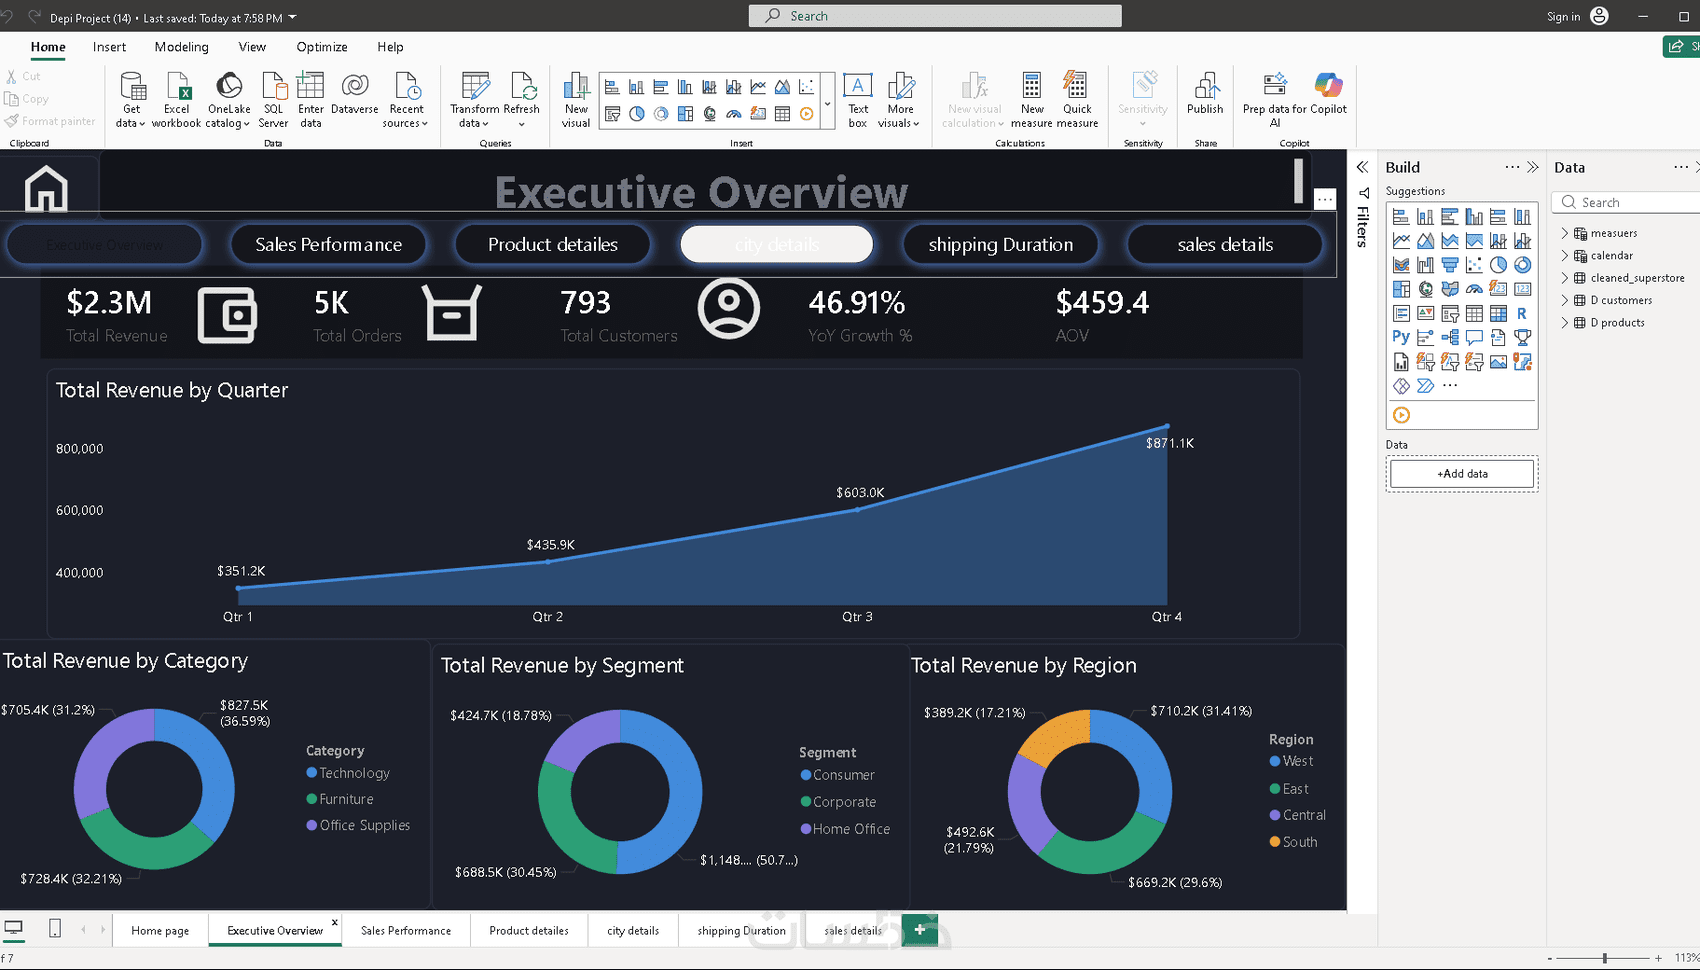
Task: Open the Modeling ribbon tab
Action: coord(181,47)
